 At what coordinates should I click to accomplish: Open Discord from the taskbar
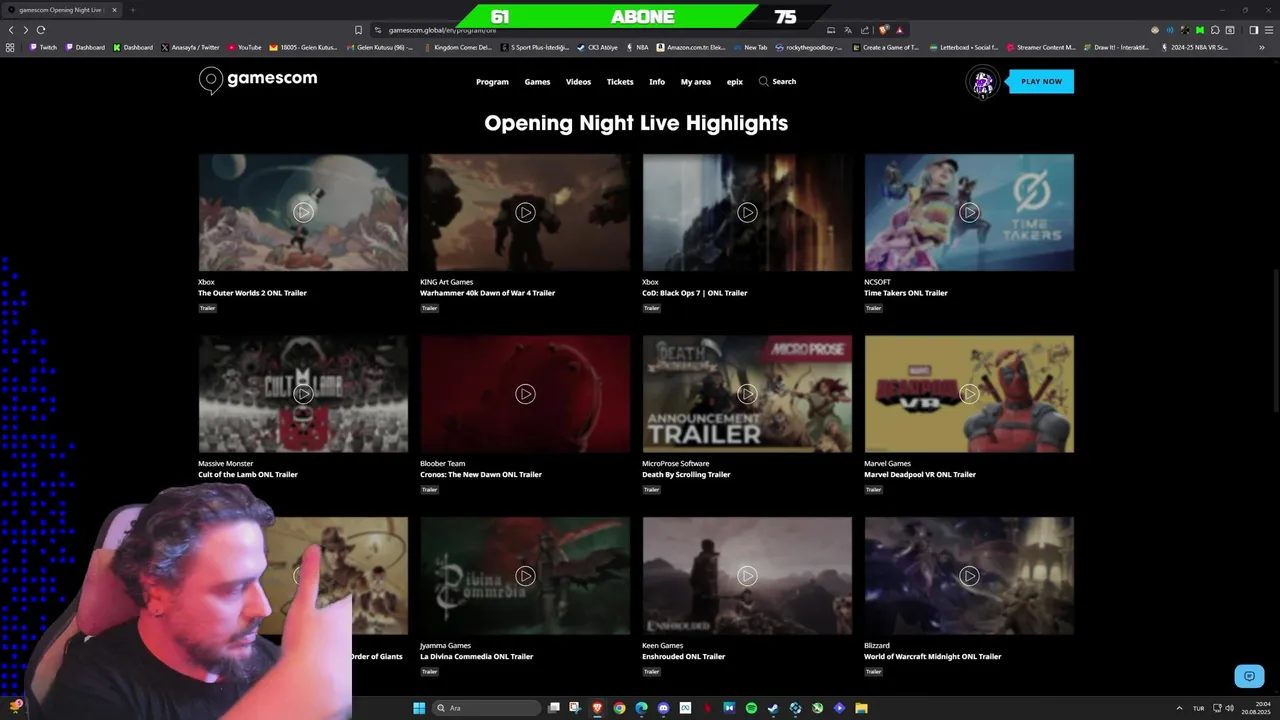click(x=663, y=708)
